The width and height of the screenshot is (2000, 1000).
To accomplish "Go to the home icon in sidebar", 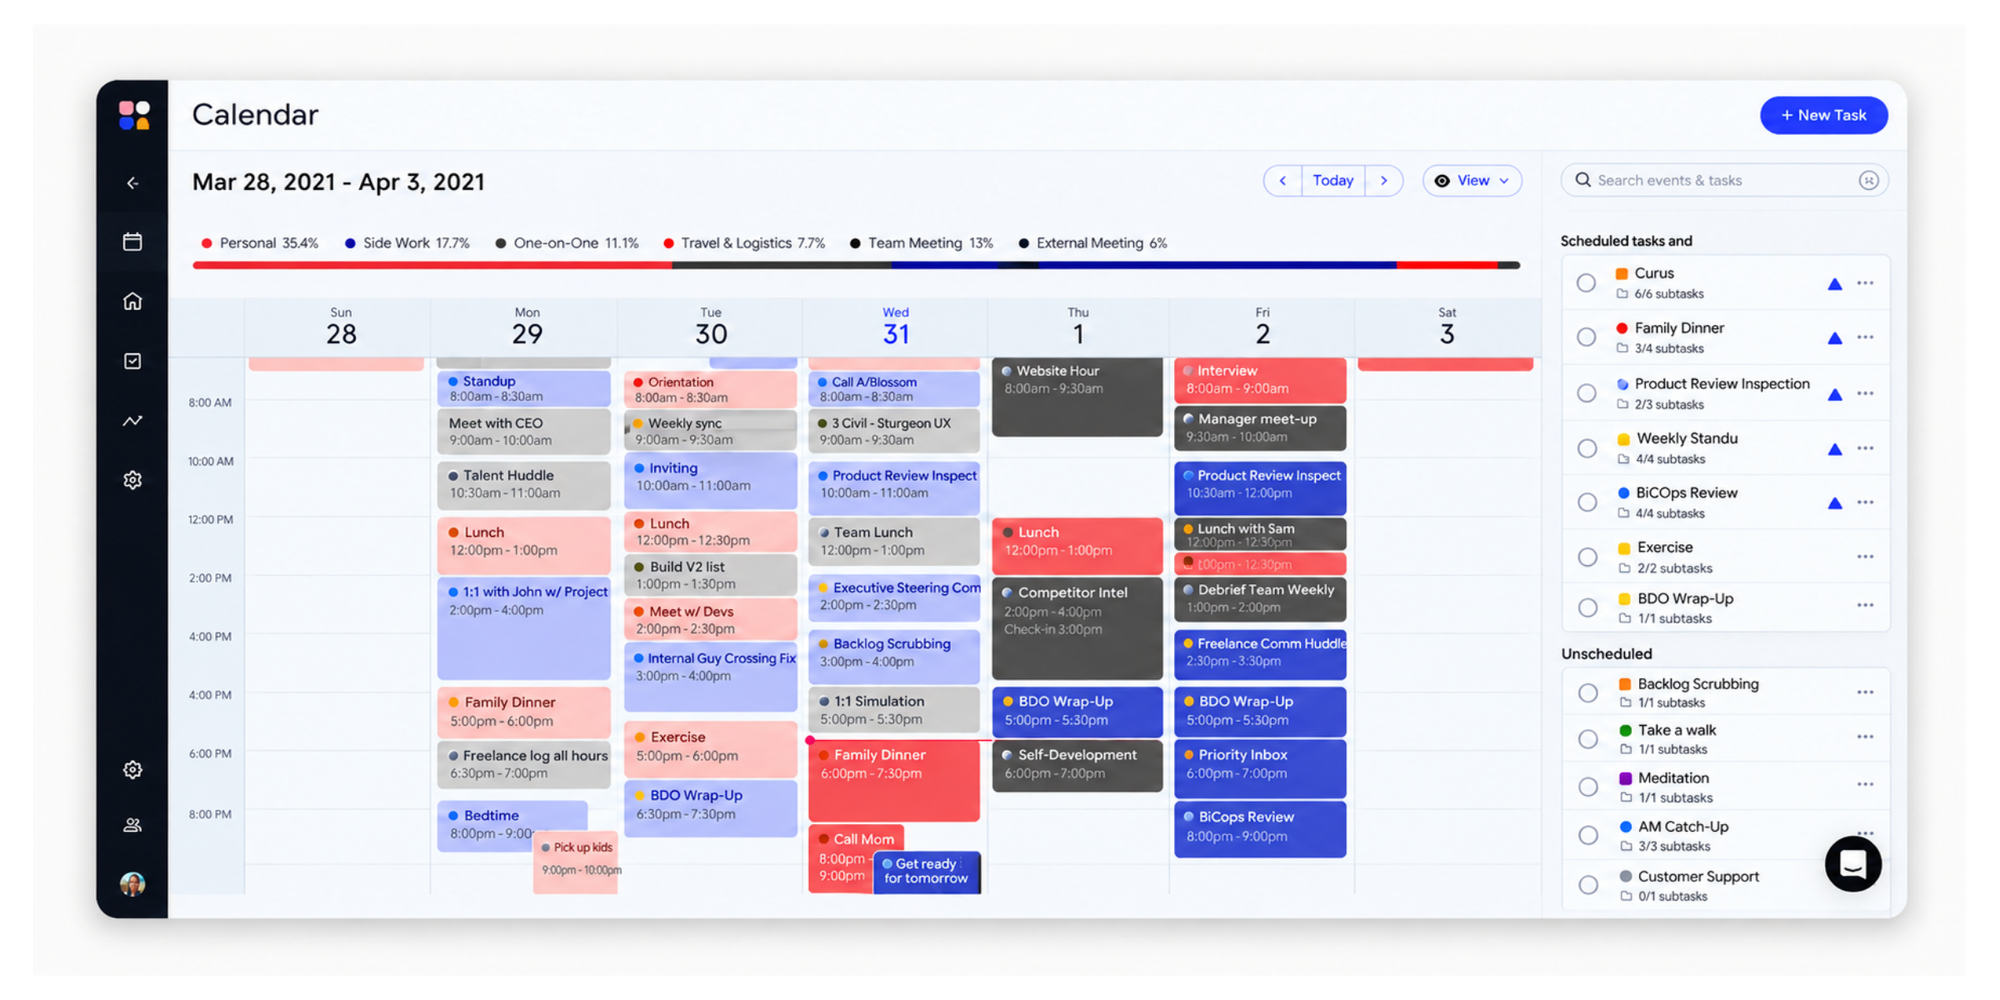I will [x=133, y=301].
